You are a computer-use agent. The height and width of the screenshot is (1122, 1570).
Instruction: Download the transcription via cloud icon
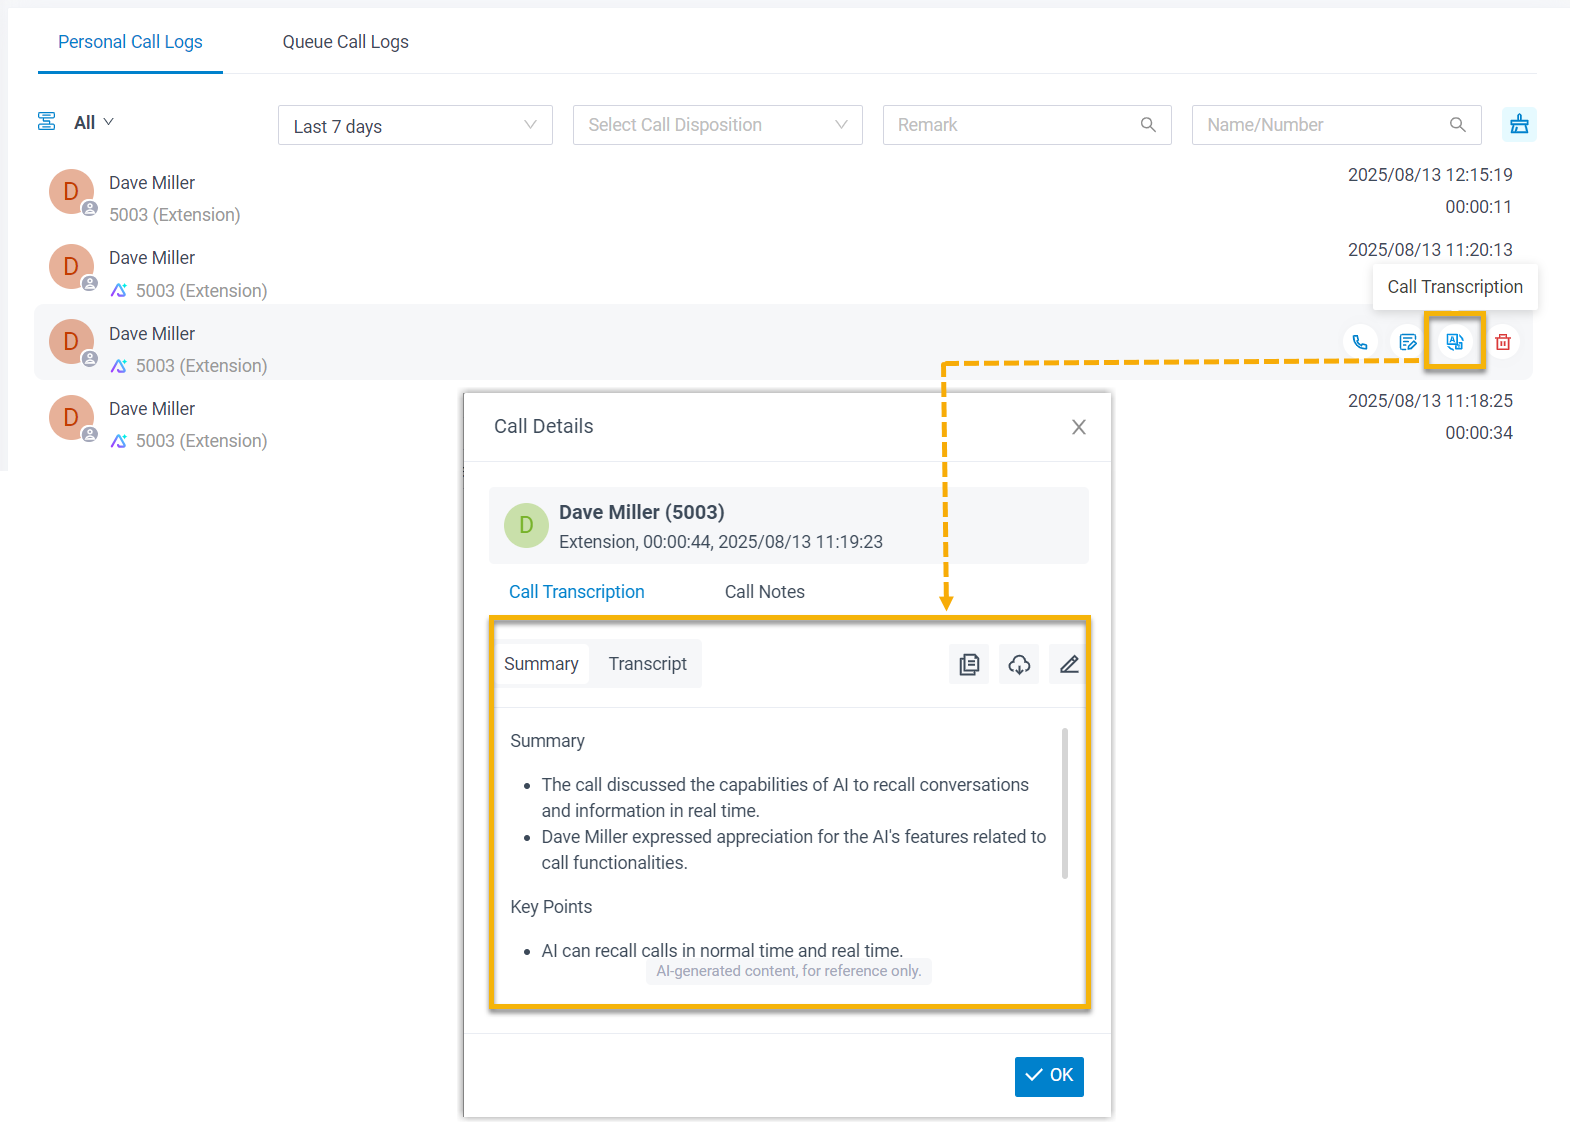[x=1018, y=664]
